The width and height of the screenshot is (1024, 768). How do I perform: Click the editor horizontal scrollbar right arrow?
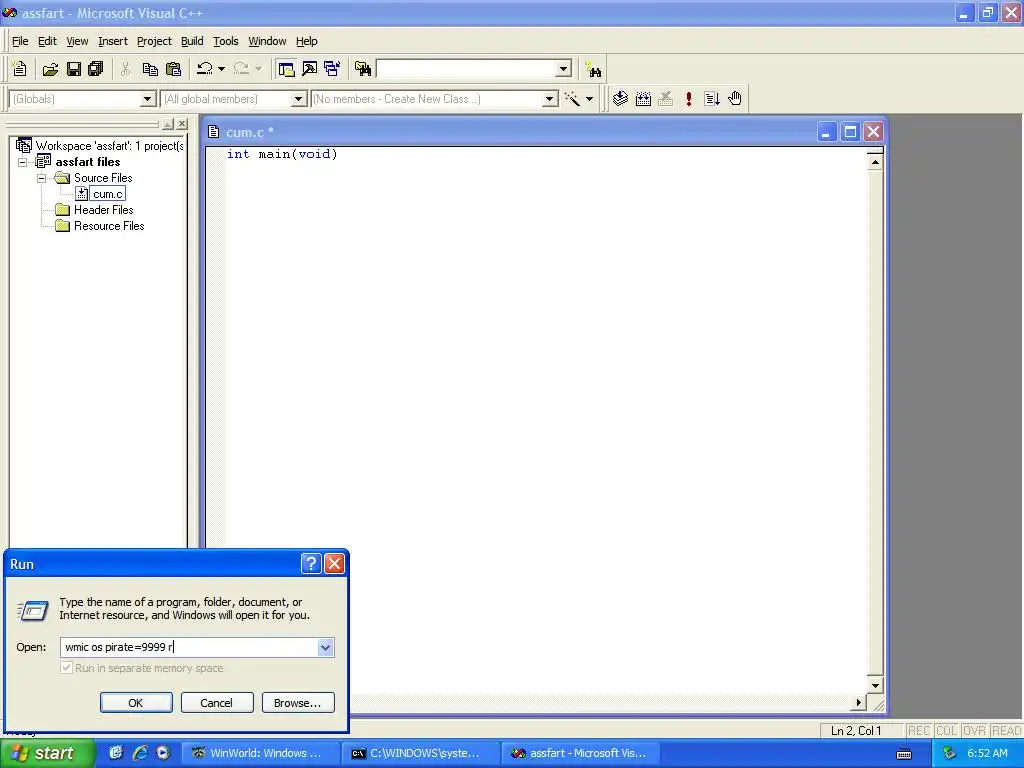(x=859, y=703)
